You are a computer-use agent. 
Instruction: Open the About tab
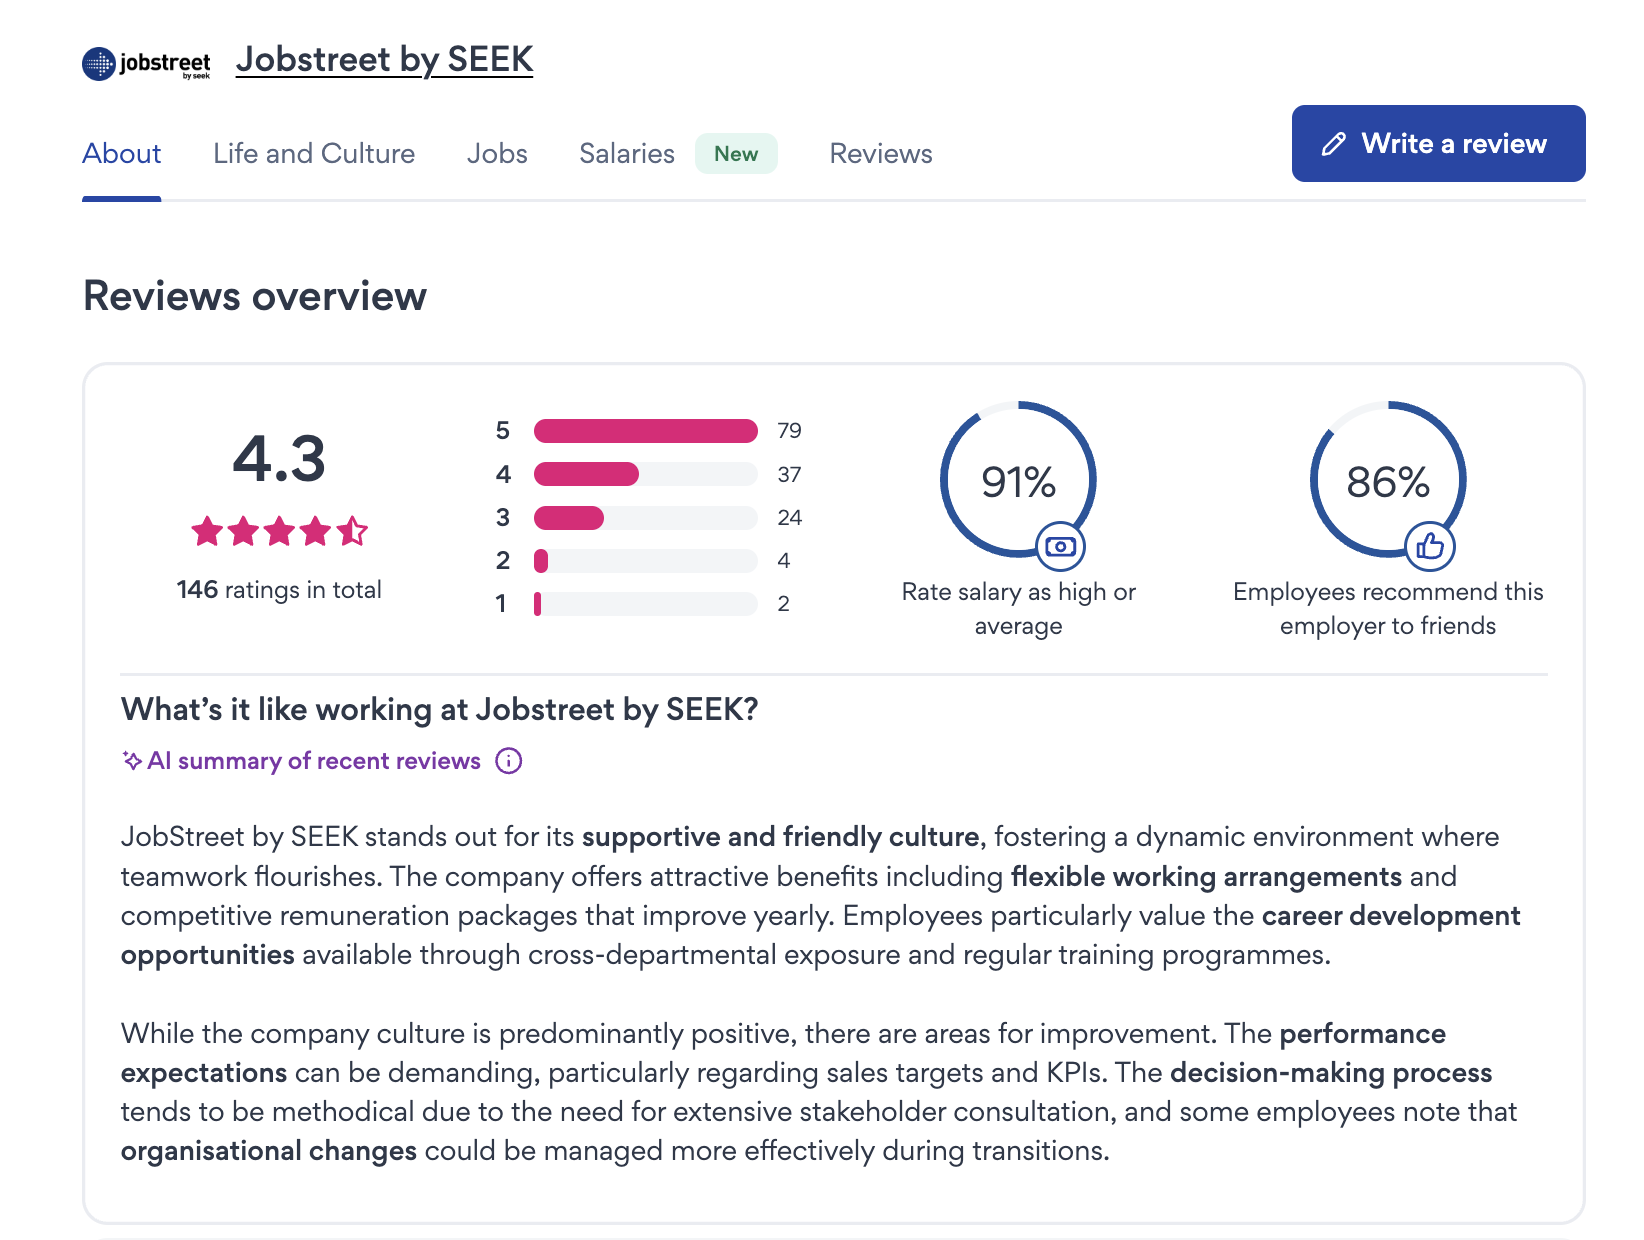(122, 154)
